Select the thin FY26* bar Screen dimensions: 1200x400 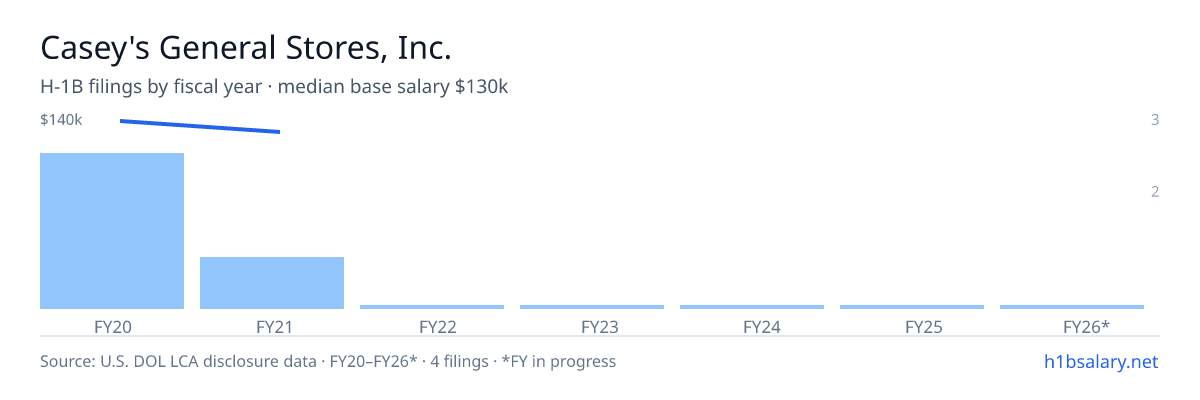[x=1072, y=307]
